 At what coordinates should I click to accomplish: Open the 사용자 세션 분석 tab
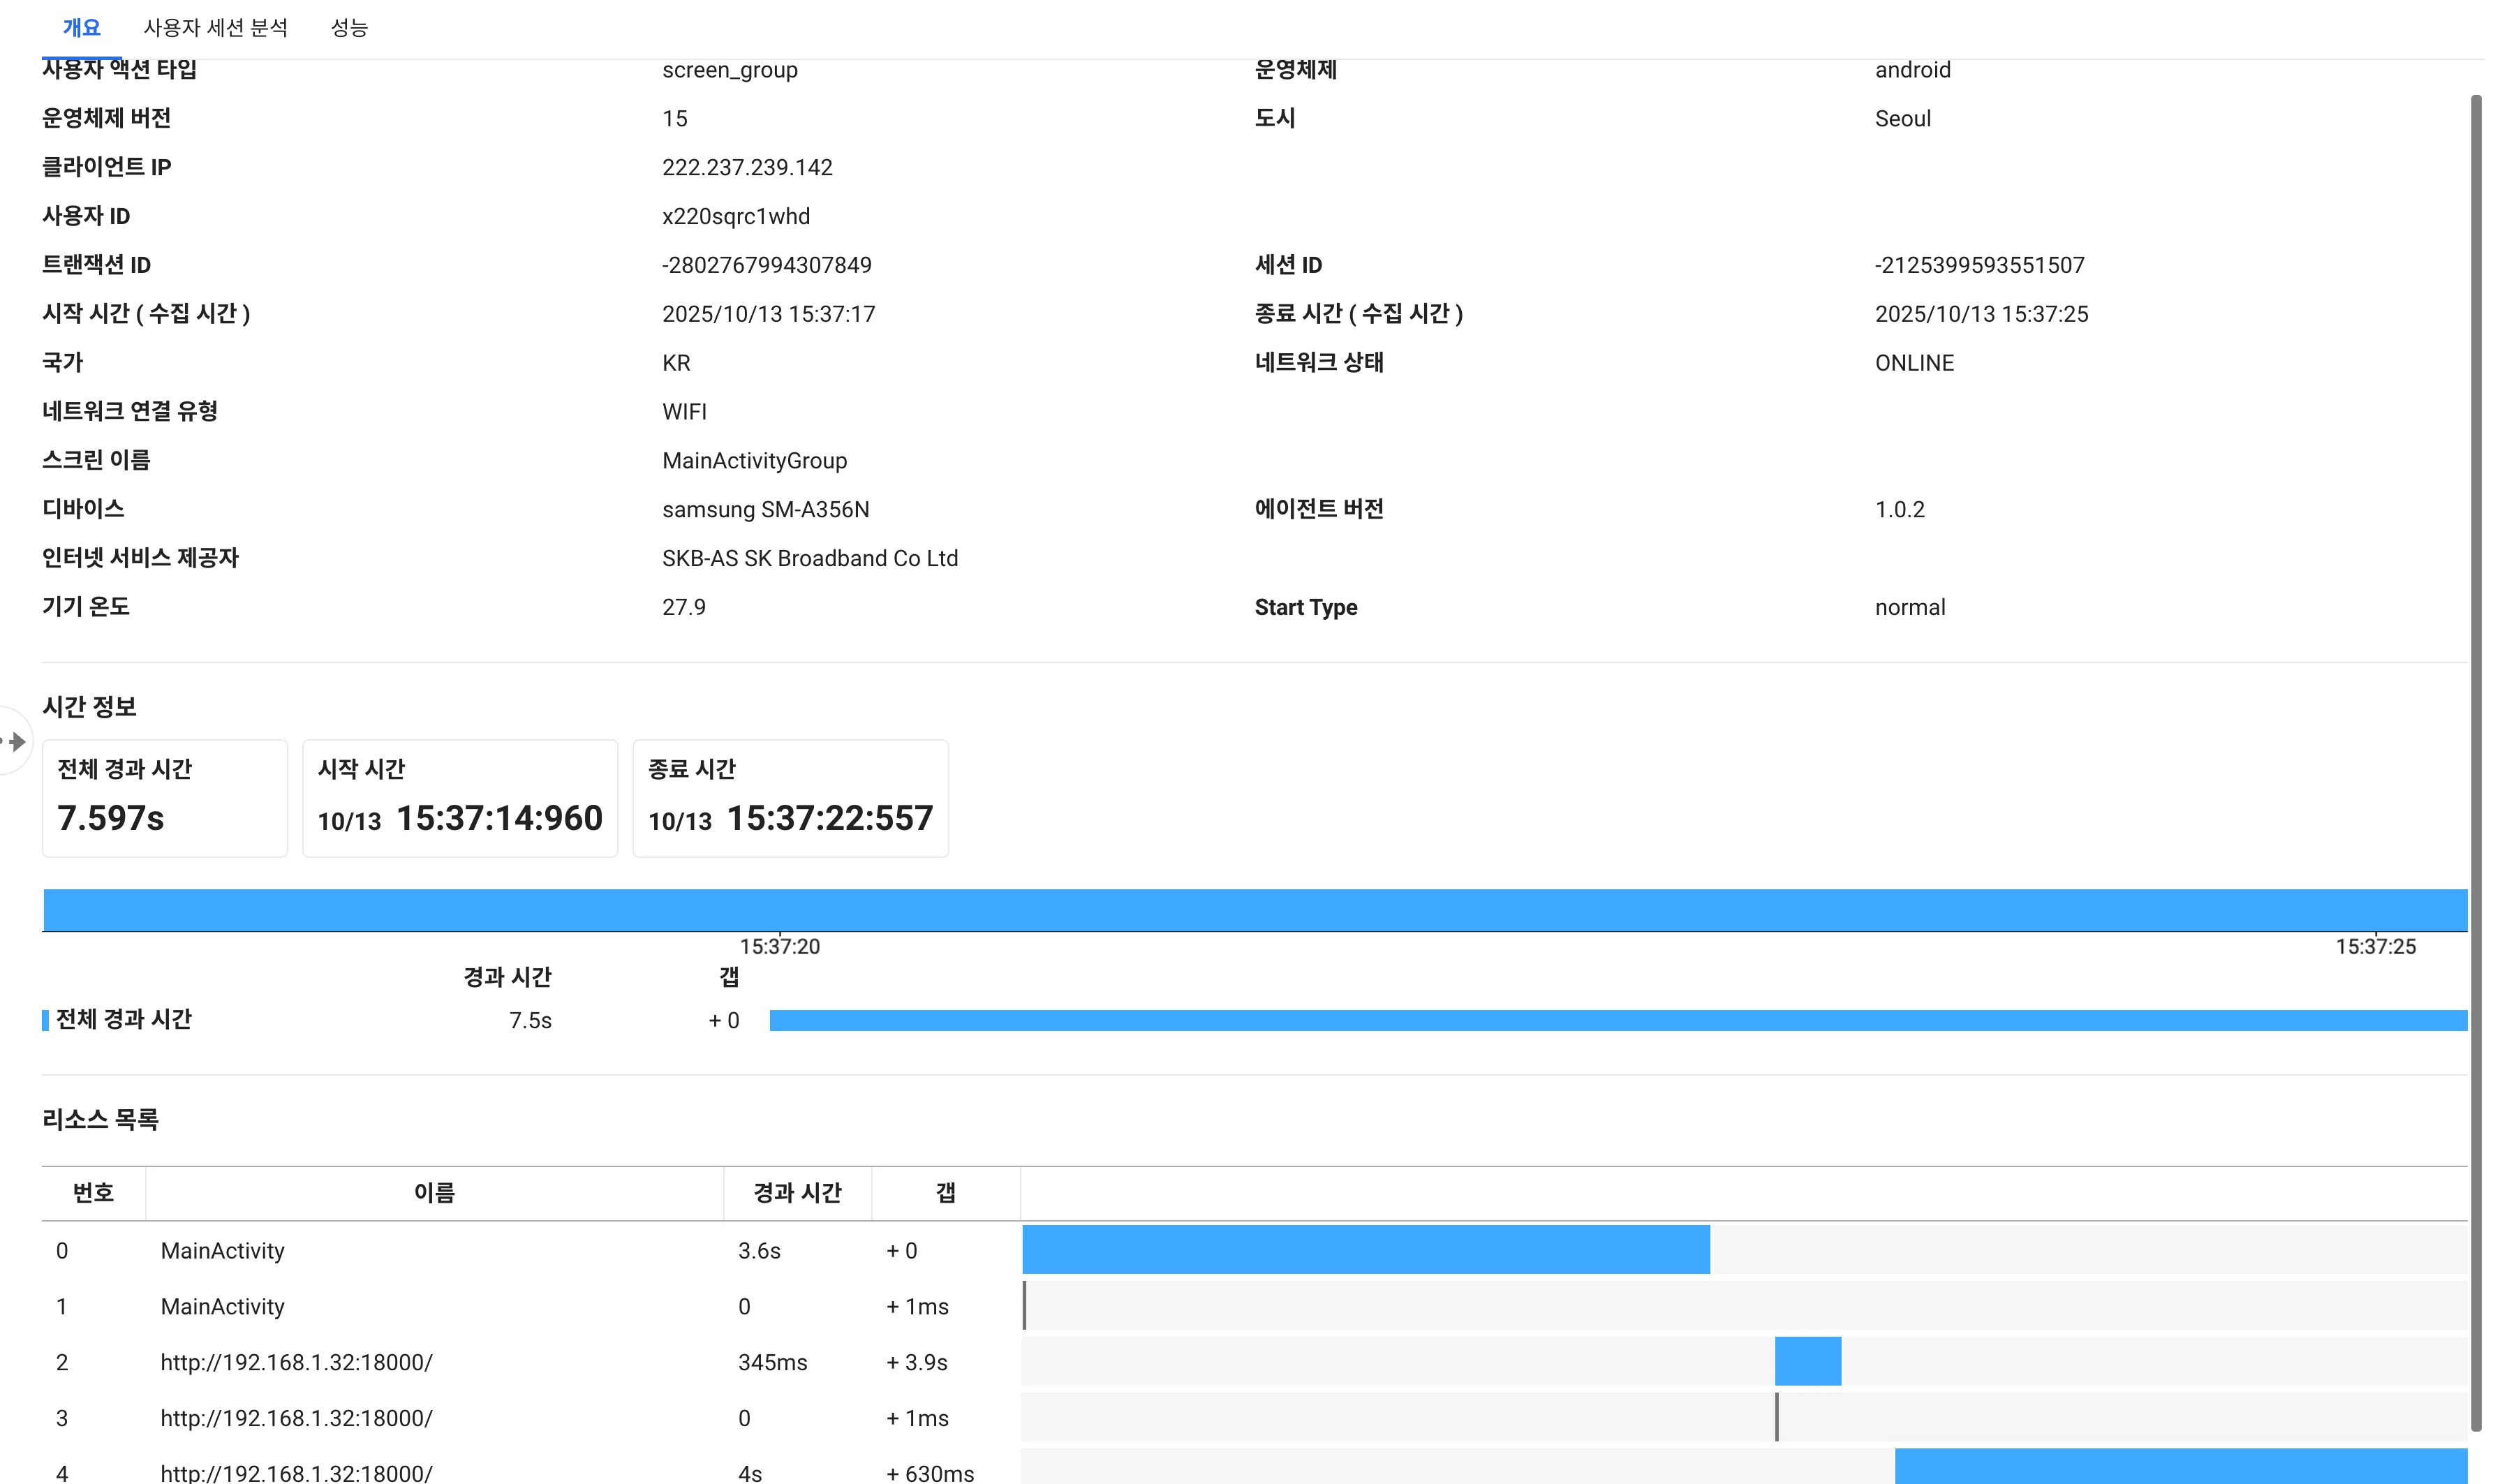[x=215, y=28]
